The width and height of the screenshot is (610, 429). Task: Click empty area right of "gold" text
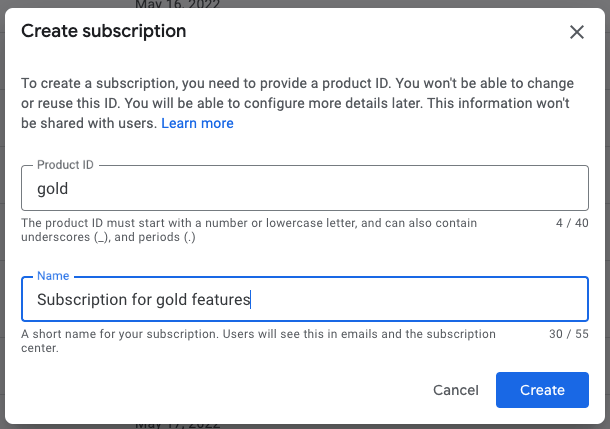[x=327, y=188]
